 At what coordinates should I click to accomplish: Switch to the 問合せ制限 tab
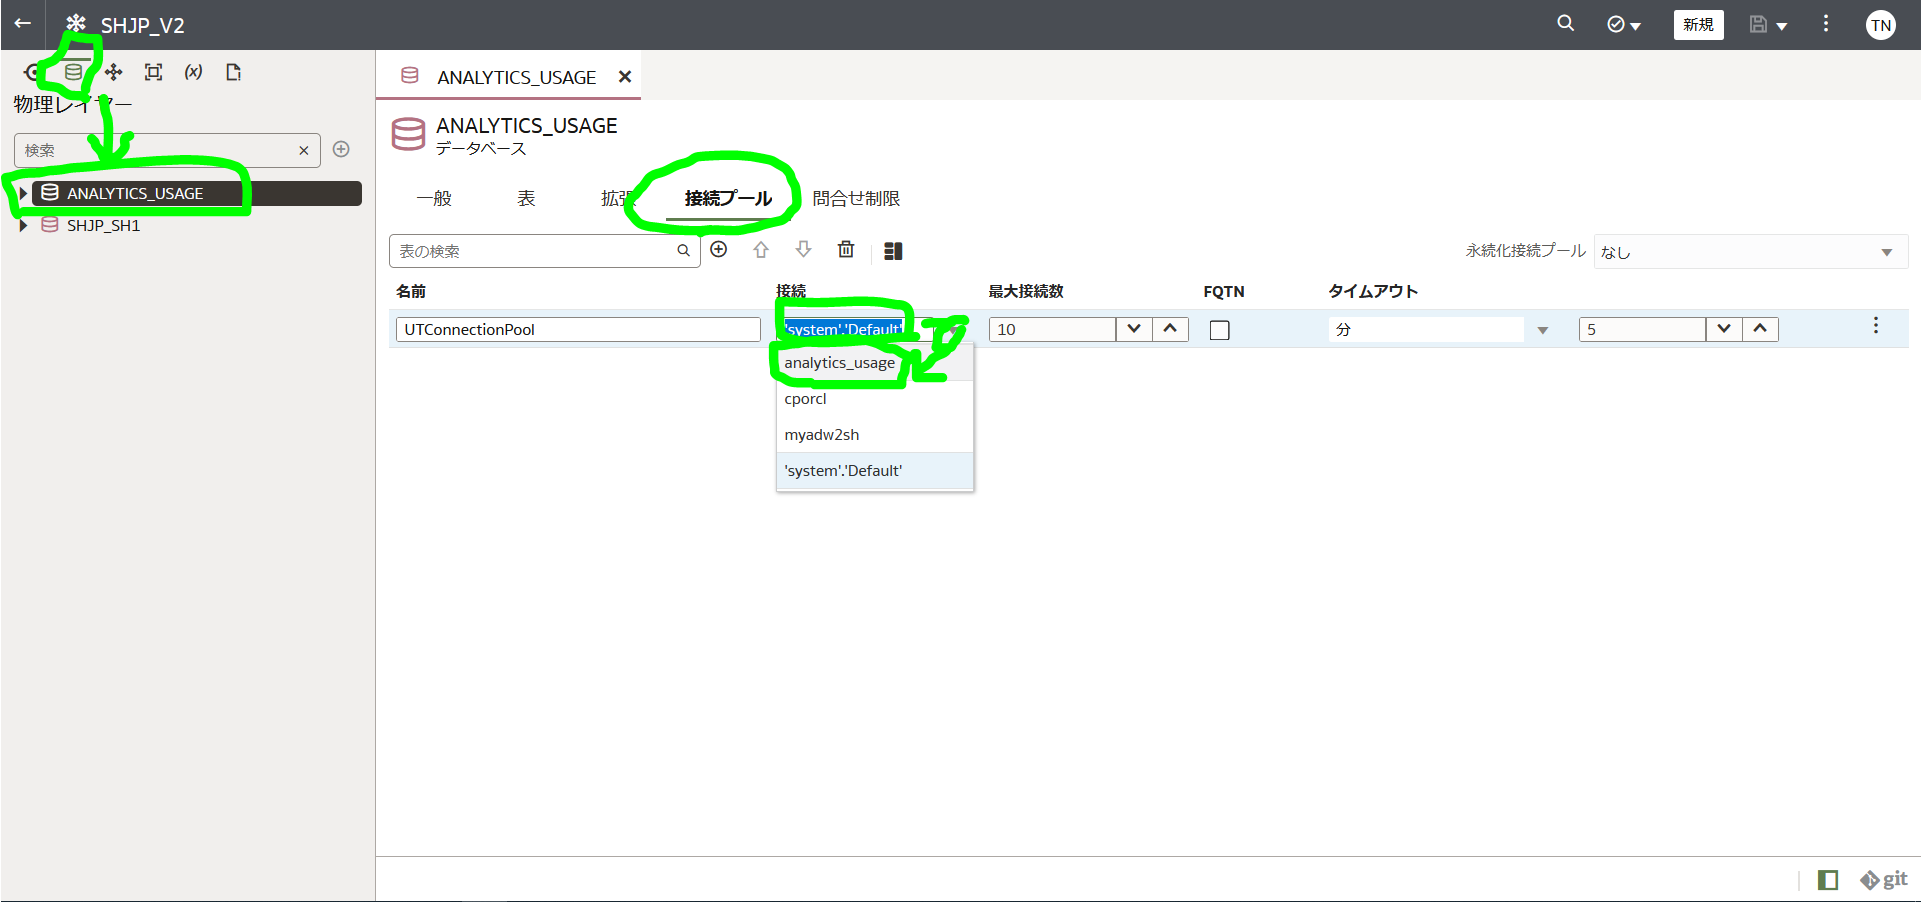(x=856, y=198)
